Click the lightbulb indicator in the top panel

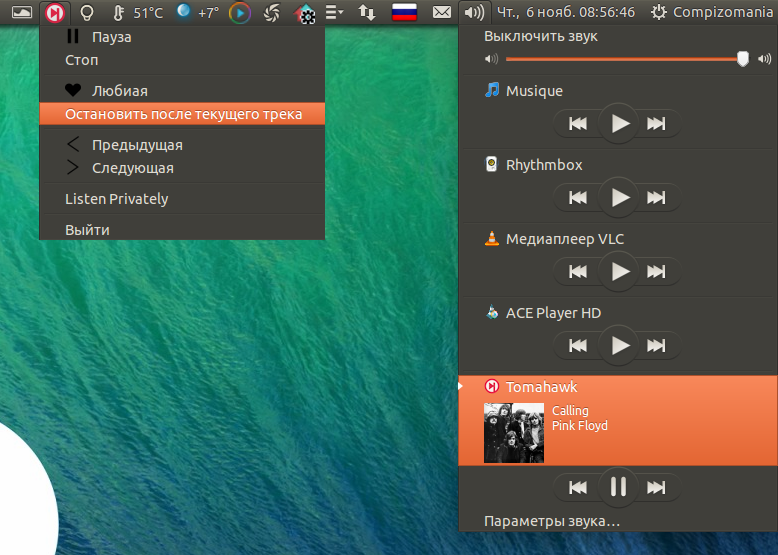tap(87, 12)
